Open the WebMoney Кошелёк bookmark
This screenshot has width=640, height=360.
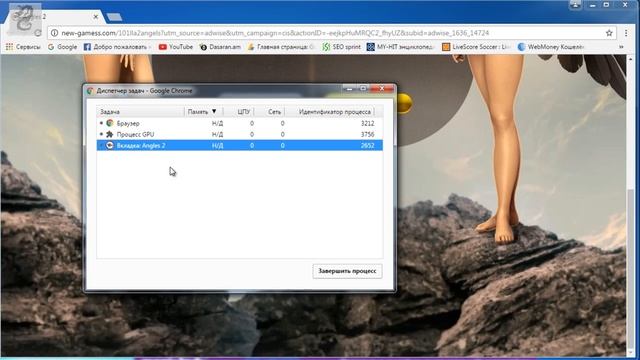(x=551, y=47)
